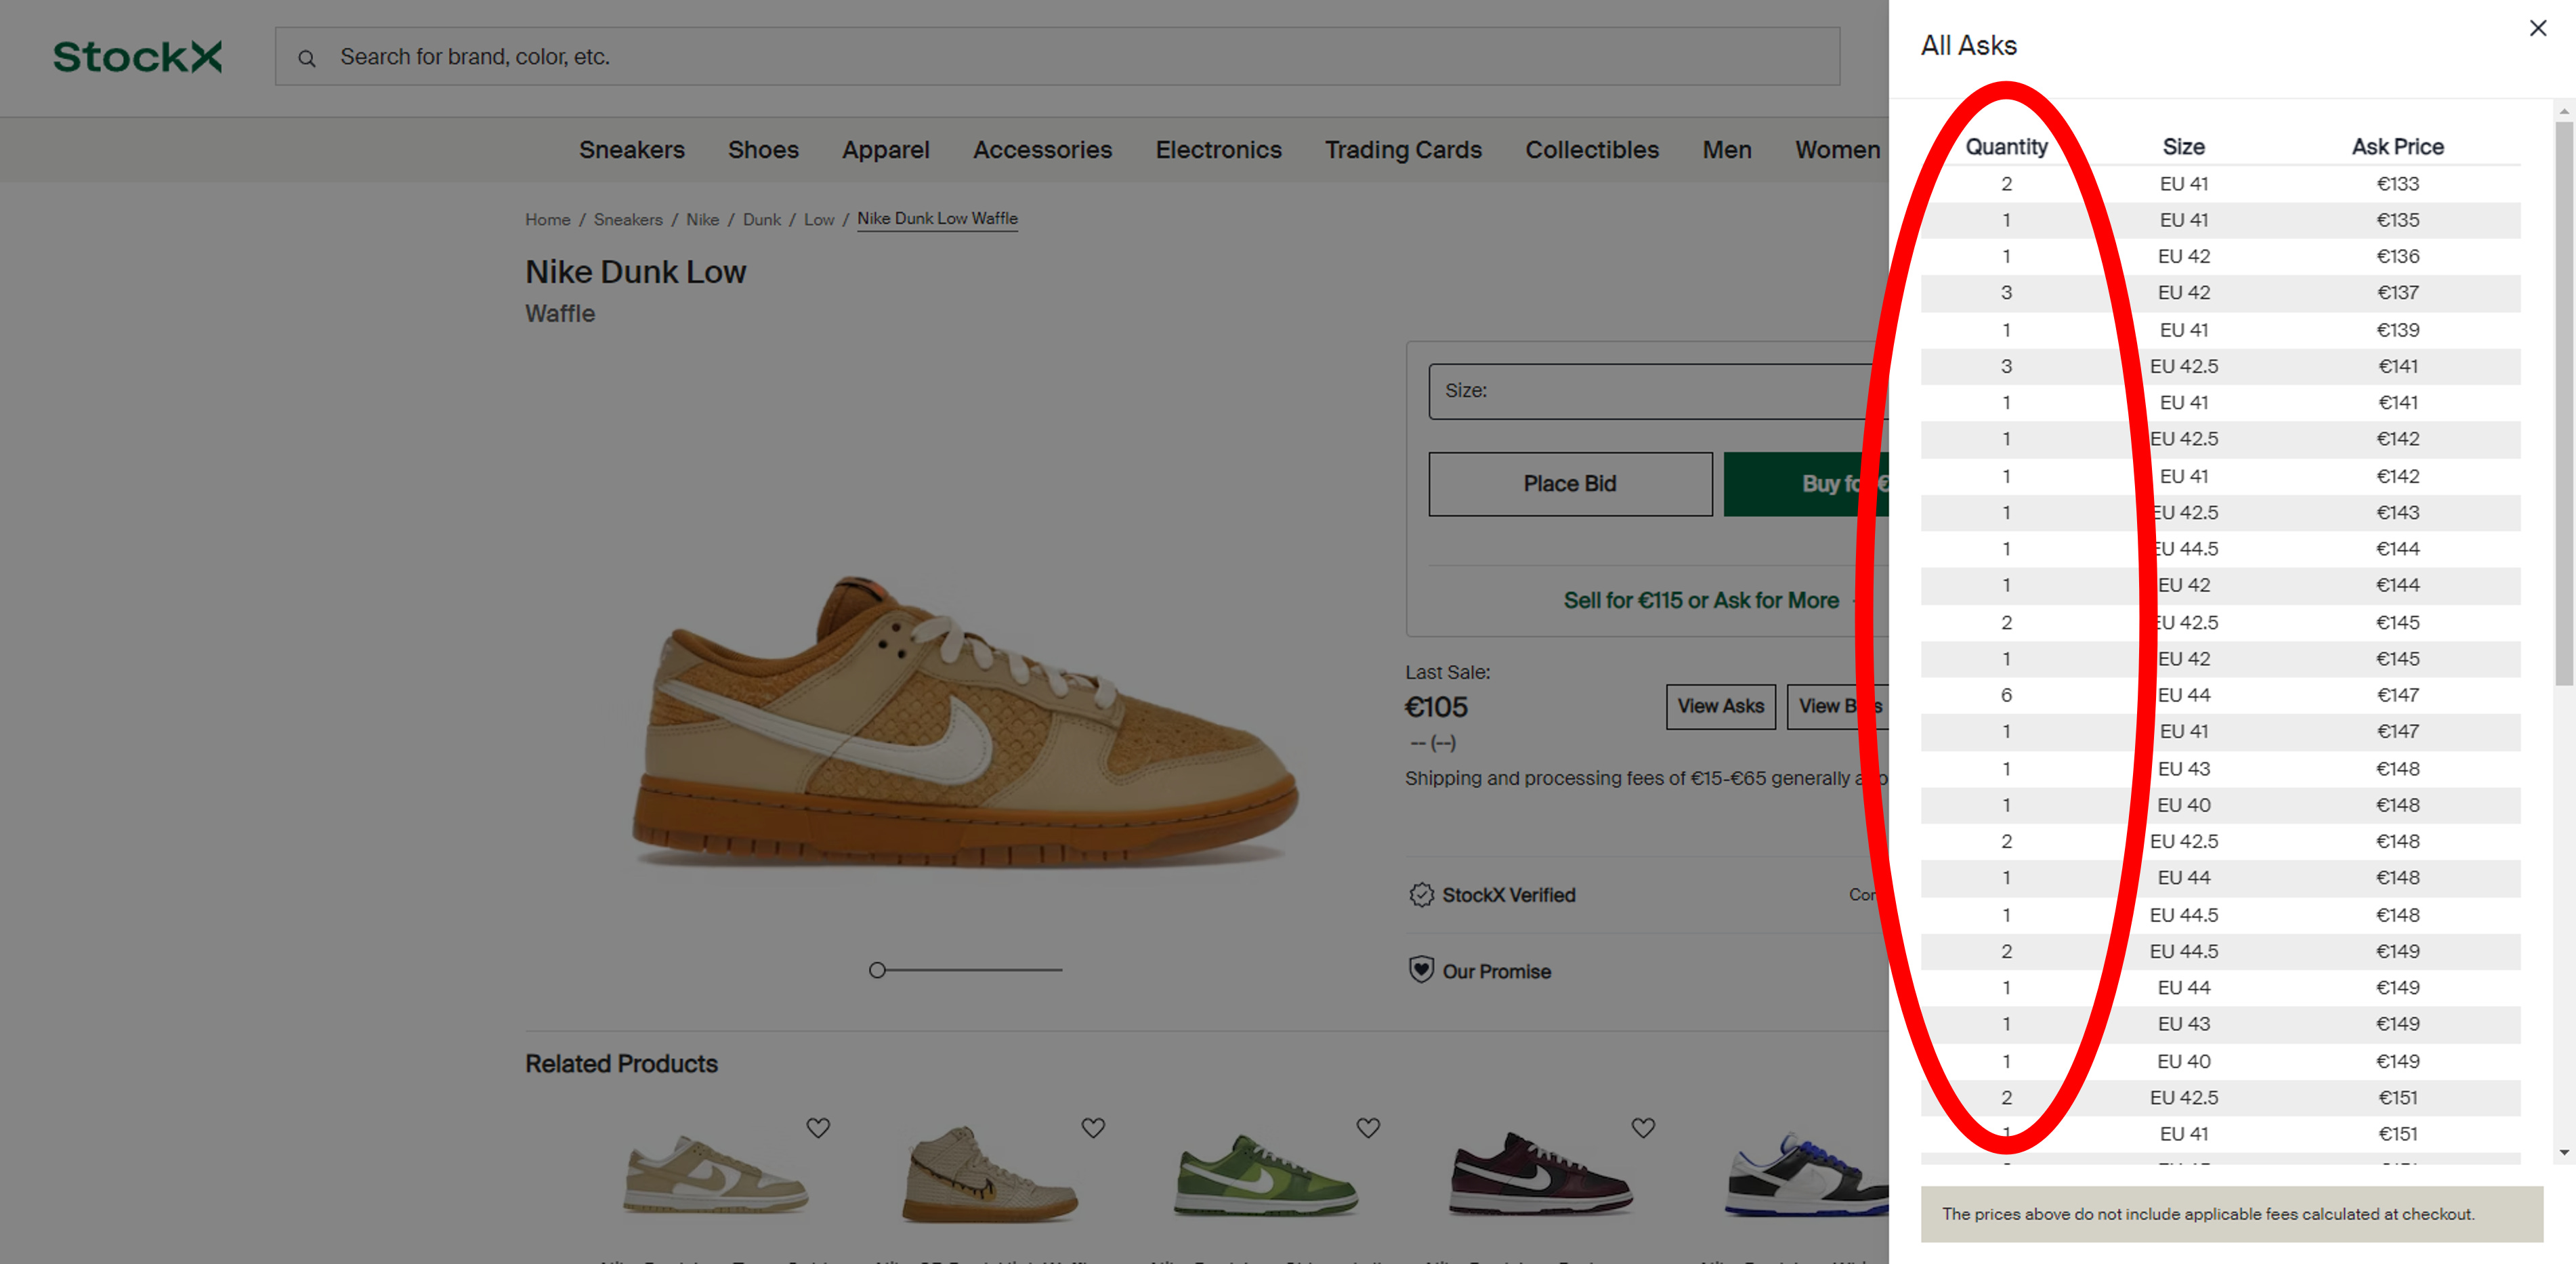Click the All Asks panel scrollbar
This screenshot has height=1264, width=2576.
click(2563, 403)
